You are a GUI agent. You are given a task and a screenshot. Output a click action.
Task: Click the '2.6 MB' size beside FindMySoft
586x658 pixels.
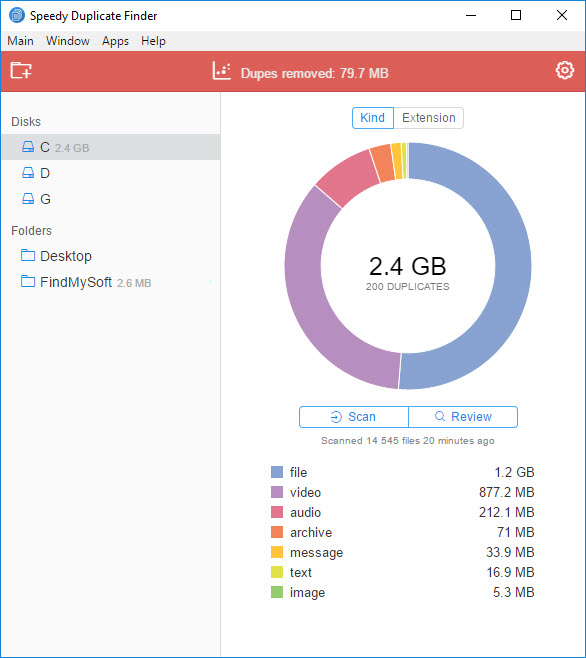(134, 283)
